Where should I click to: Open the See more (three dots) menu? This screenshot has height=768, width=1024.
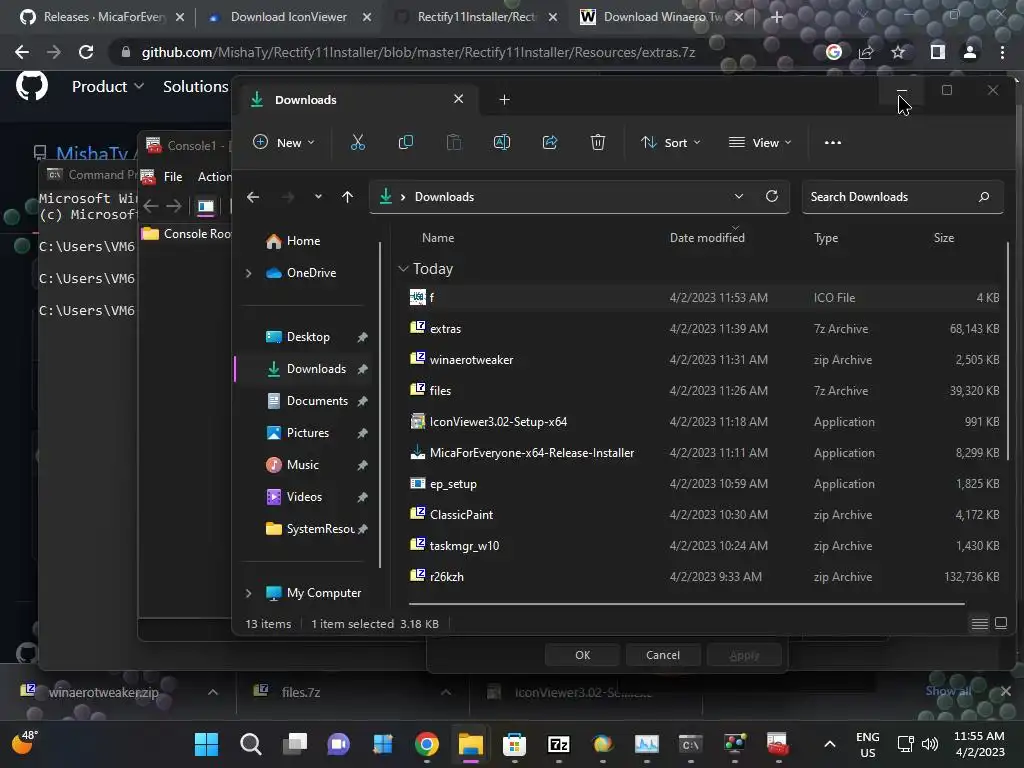[x=833, y=142]
